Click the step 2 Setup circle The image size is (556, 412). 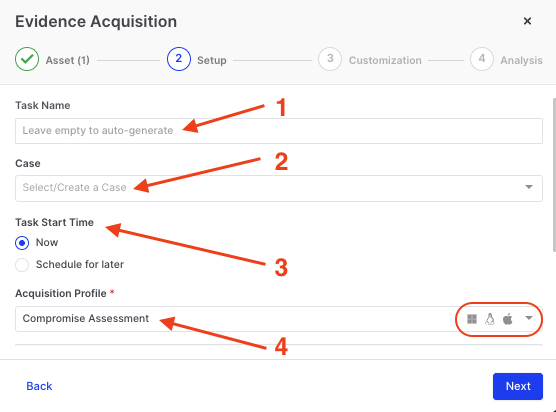pyautogui.click(x=179, y=59)
